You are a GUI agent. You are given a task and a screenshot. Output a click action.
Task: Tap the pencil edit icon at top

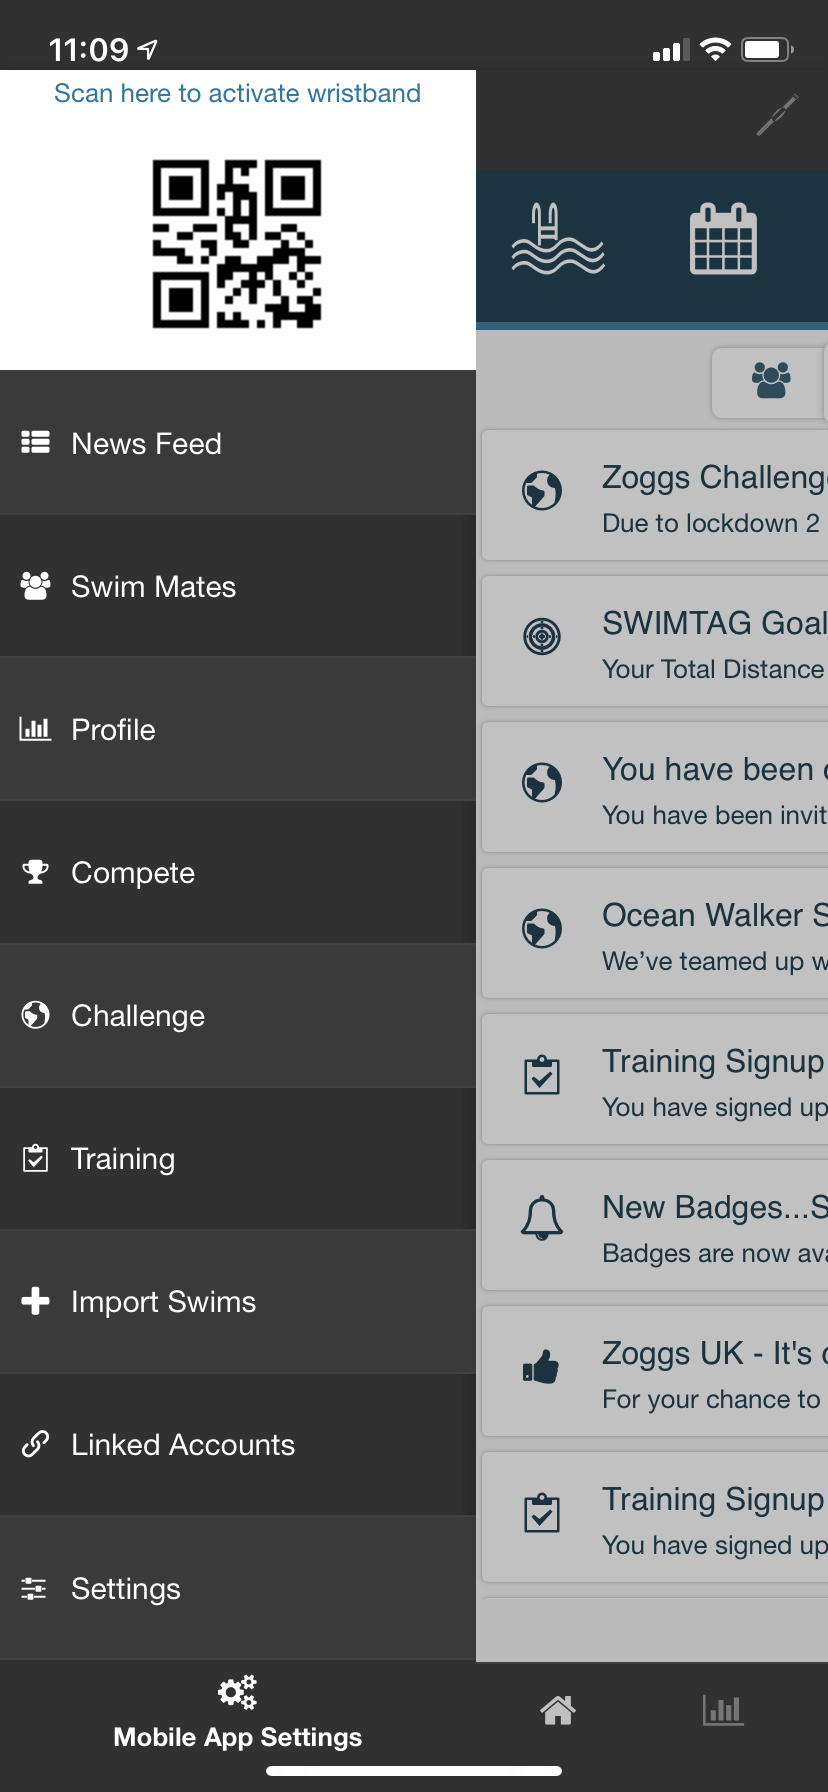(x=777, y=115)
